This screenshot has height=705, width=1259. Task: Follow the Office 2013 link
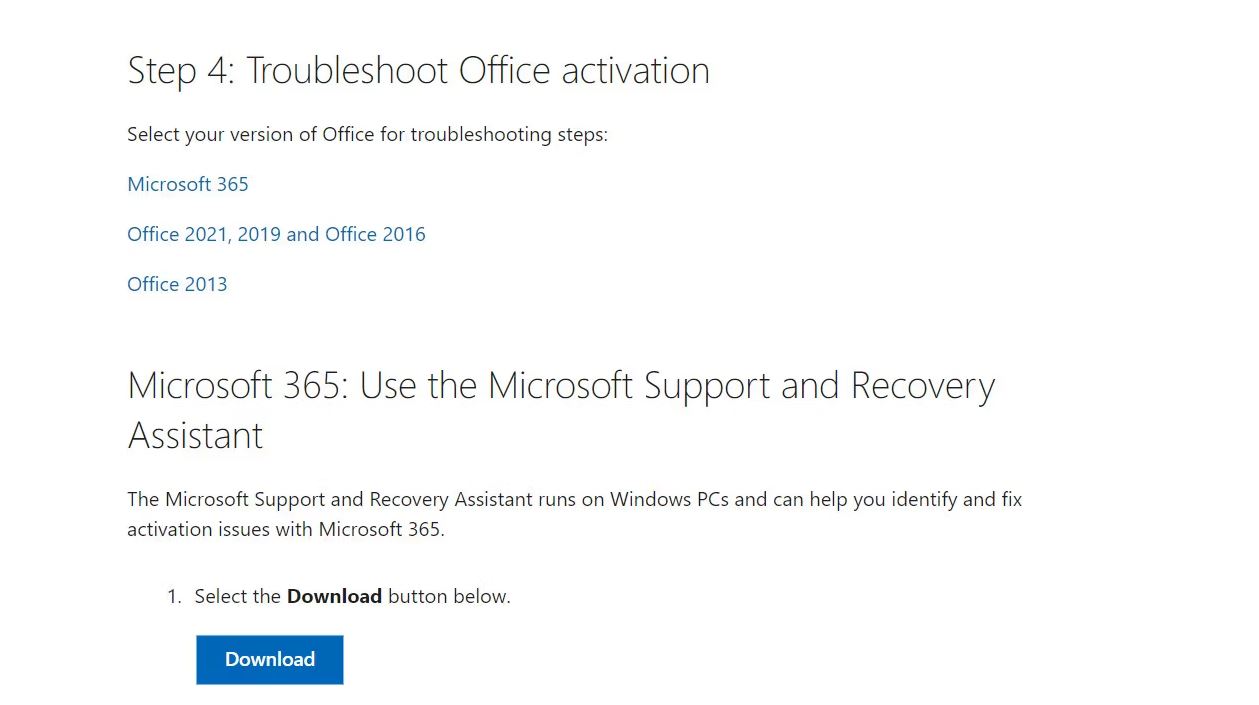[x=177, y=284]
